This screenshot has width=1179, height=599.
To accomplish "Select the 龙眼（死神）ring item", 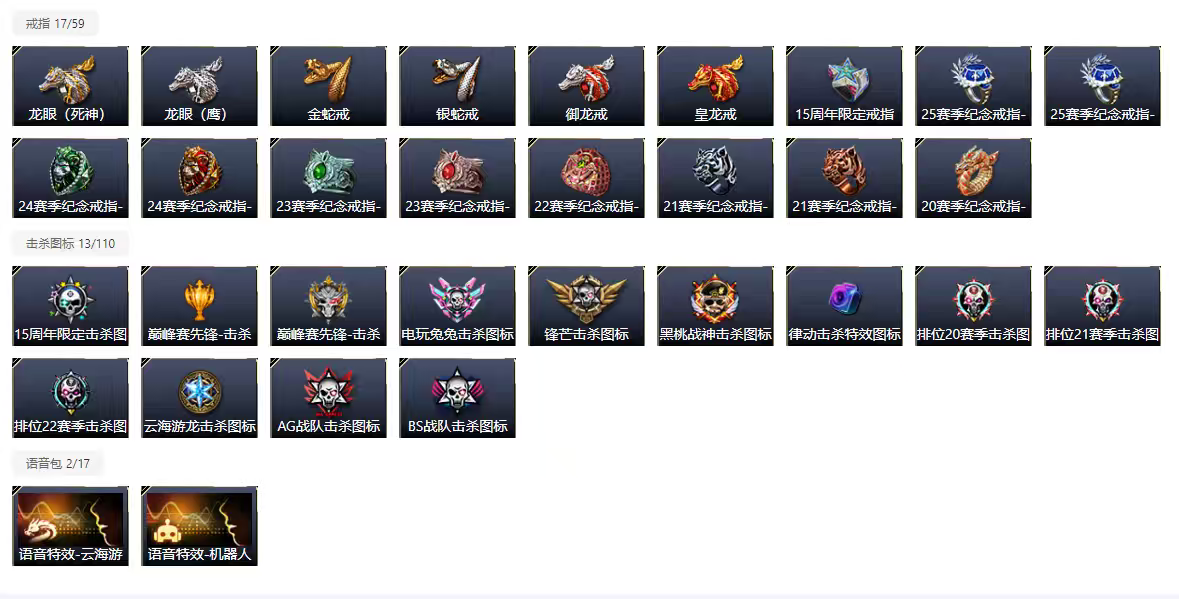I will (70, 86).
